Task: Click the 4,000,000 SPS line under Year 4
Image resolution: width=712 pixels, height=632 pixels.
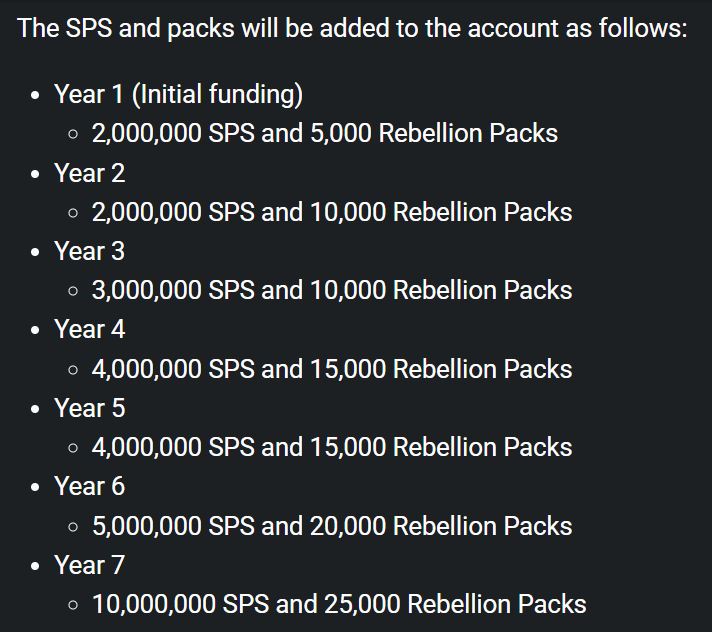Action: click(332, 369)
